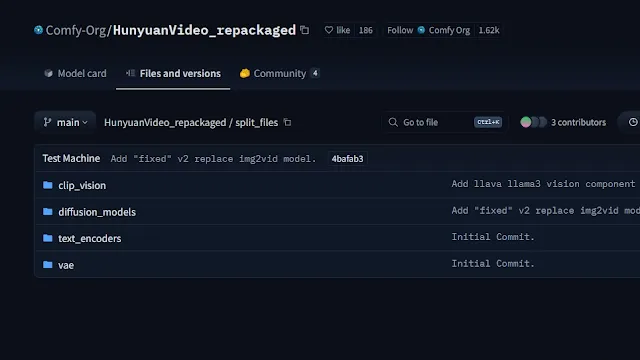Open the HunyuanVideo_repackaged breadcrumb link

165,122
